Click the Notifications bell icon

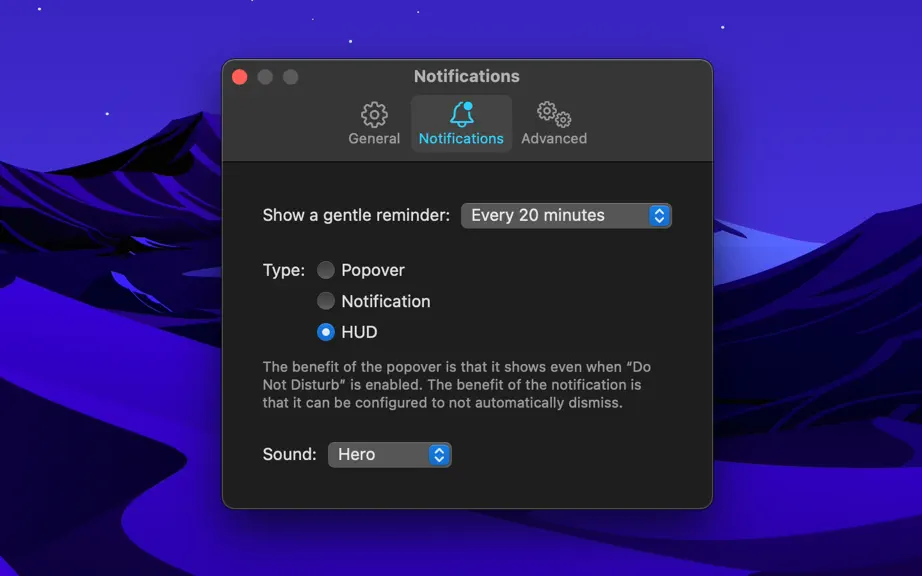coord(462,114)
